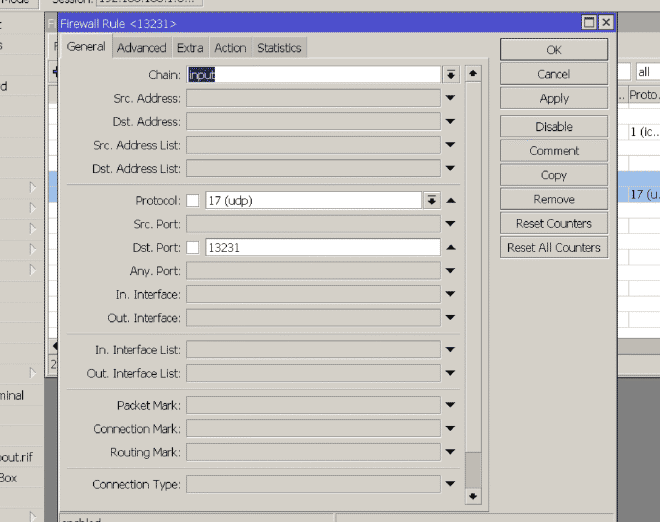This screenshot has height=522, width=660.
Task: Click the Chain input field
Action: [x=313, y=75]
